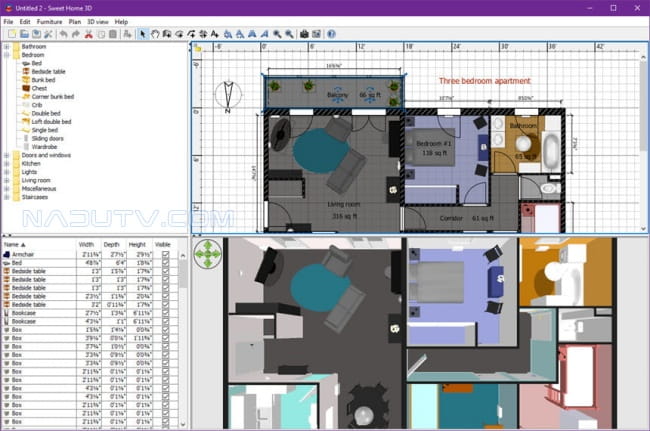650x431 pixels.
Task: Click plan vertical scrollbar down arrow
Action: click(643, 228)
